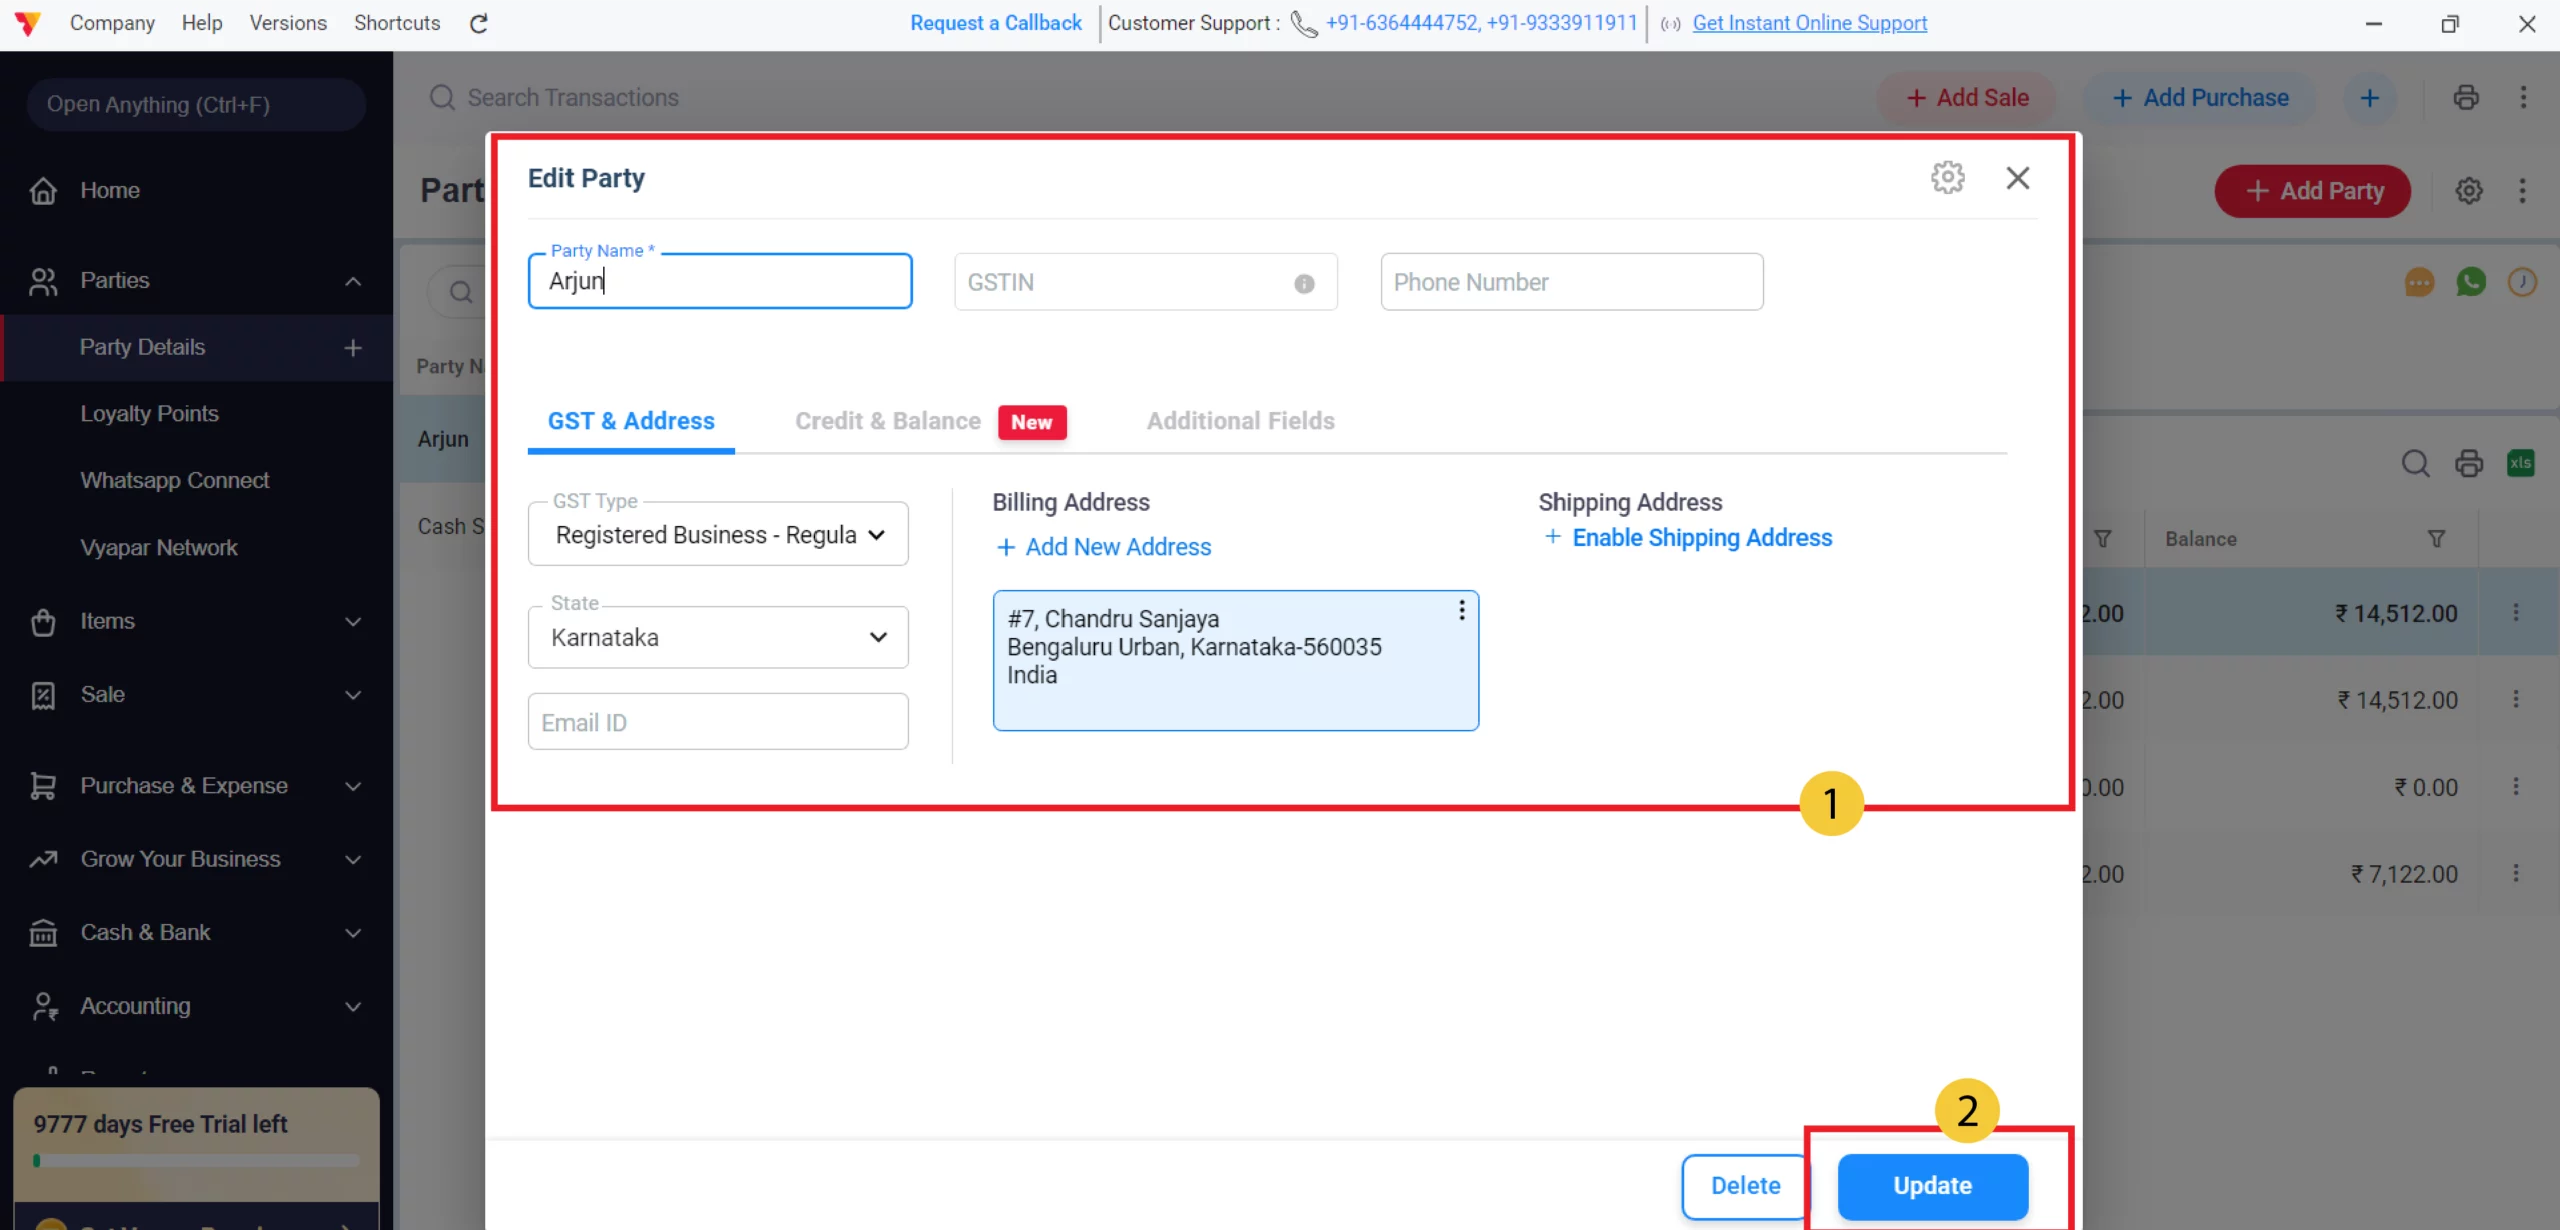
Task: Open the State dropdown showing Karnataka
Action: coord(717,637)
